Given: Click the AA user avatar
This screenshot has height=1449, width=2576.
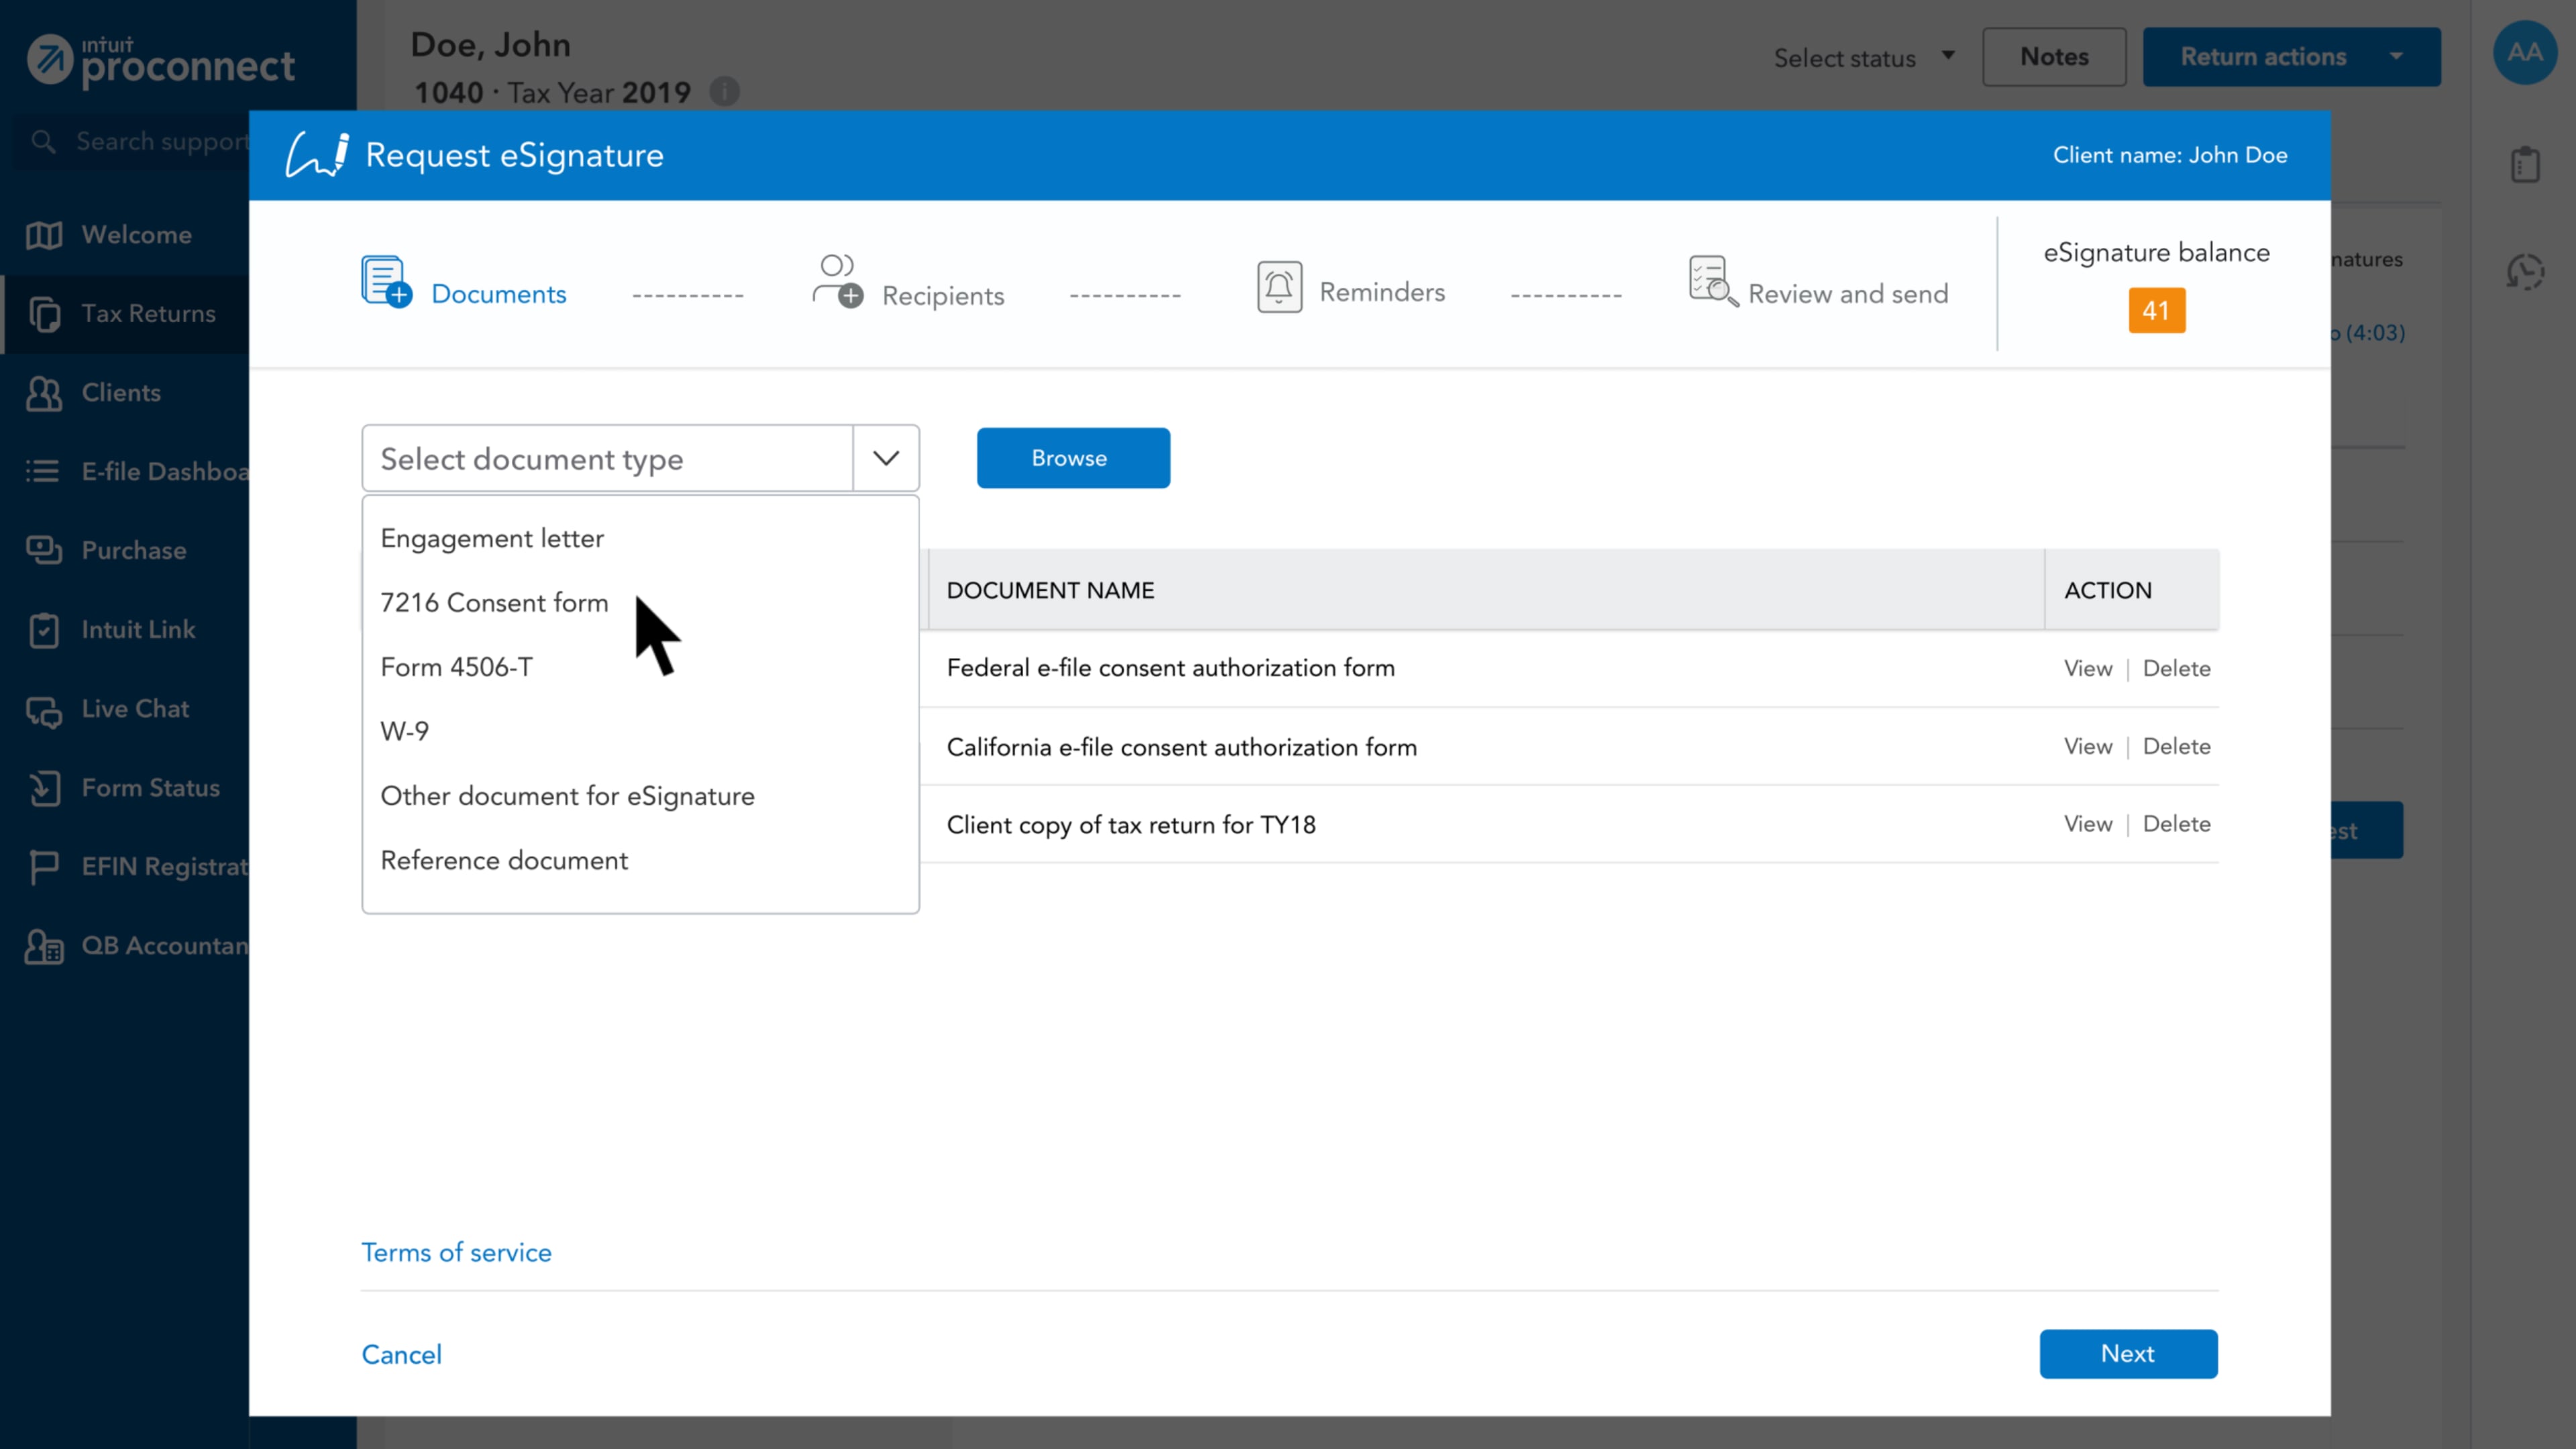Looking at the screenshot, I should [2523, 53].
